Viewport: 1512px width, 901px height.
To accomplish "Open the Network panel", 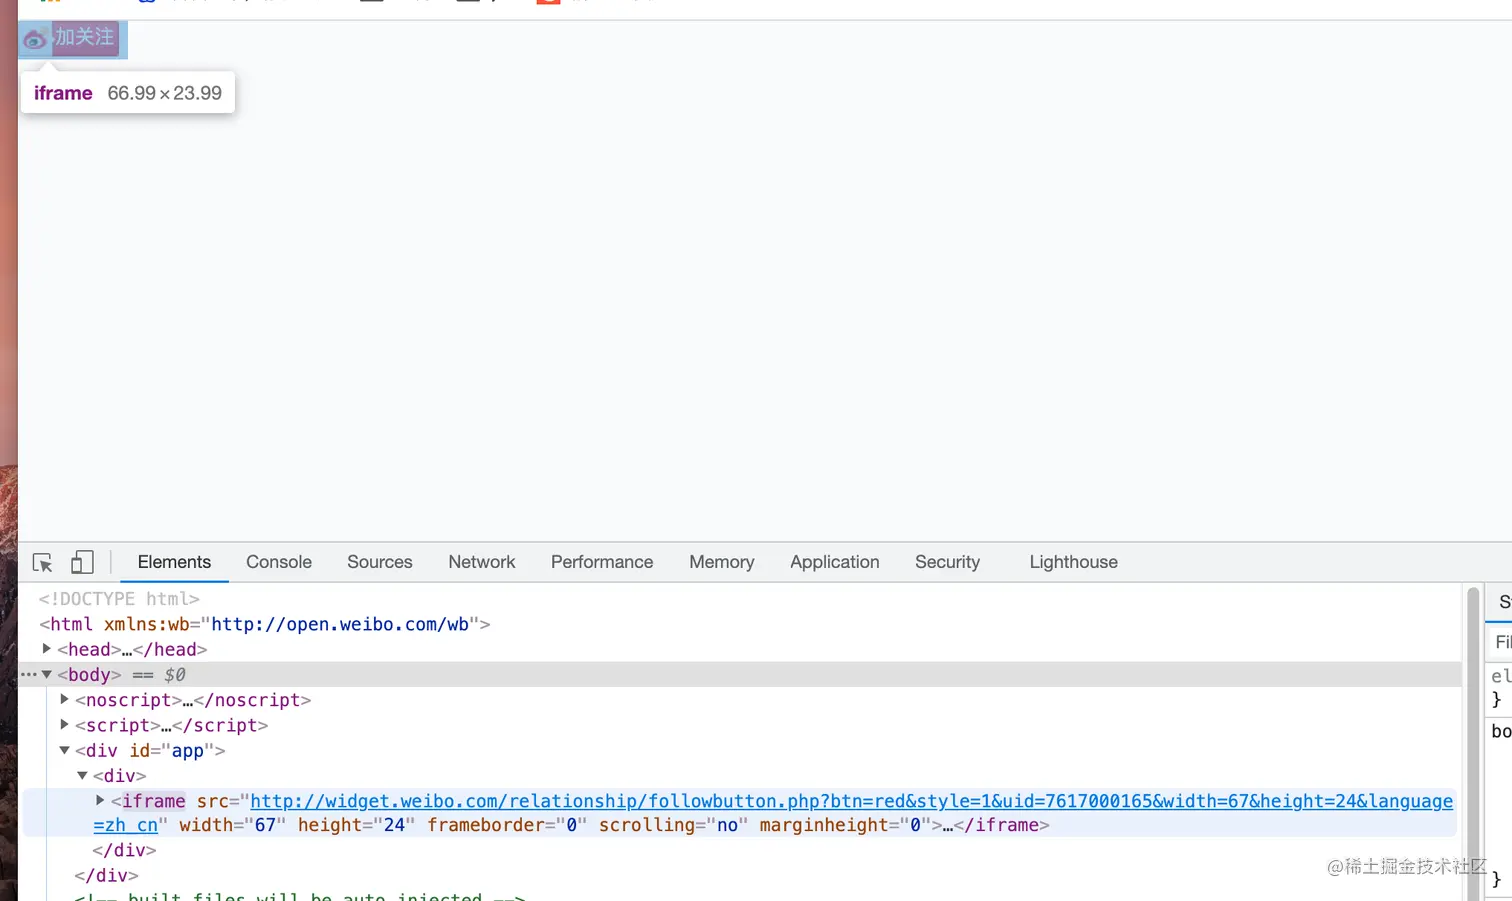I will point(481,562).
